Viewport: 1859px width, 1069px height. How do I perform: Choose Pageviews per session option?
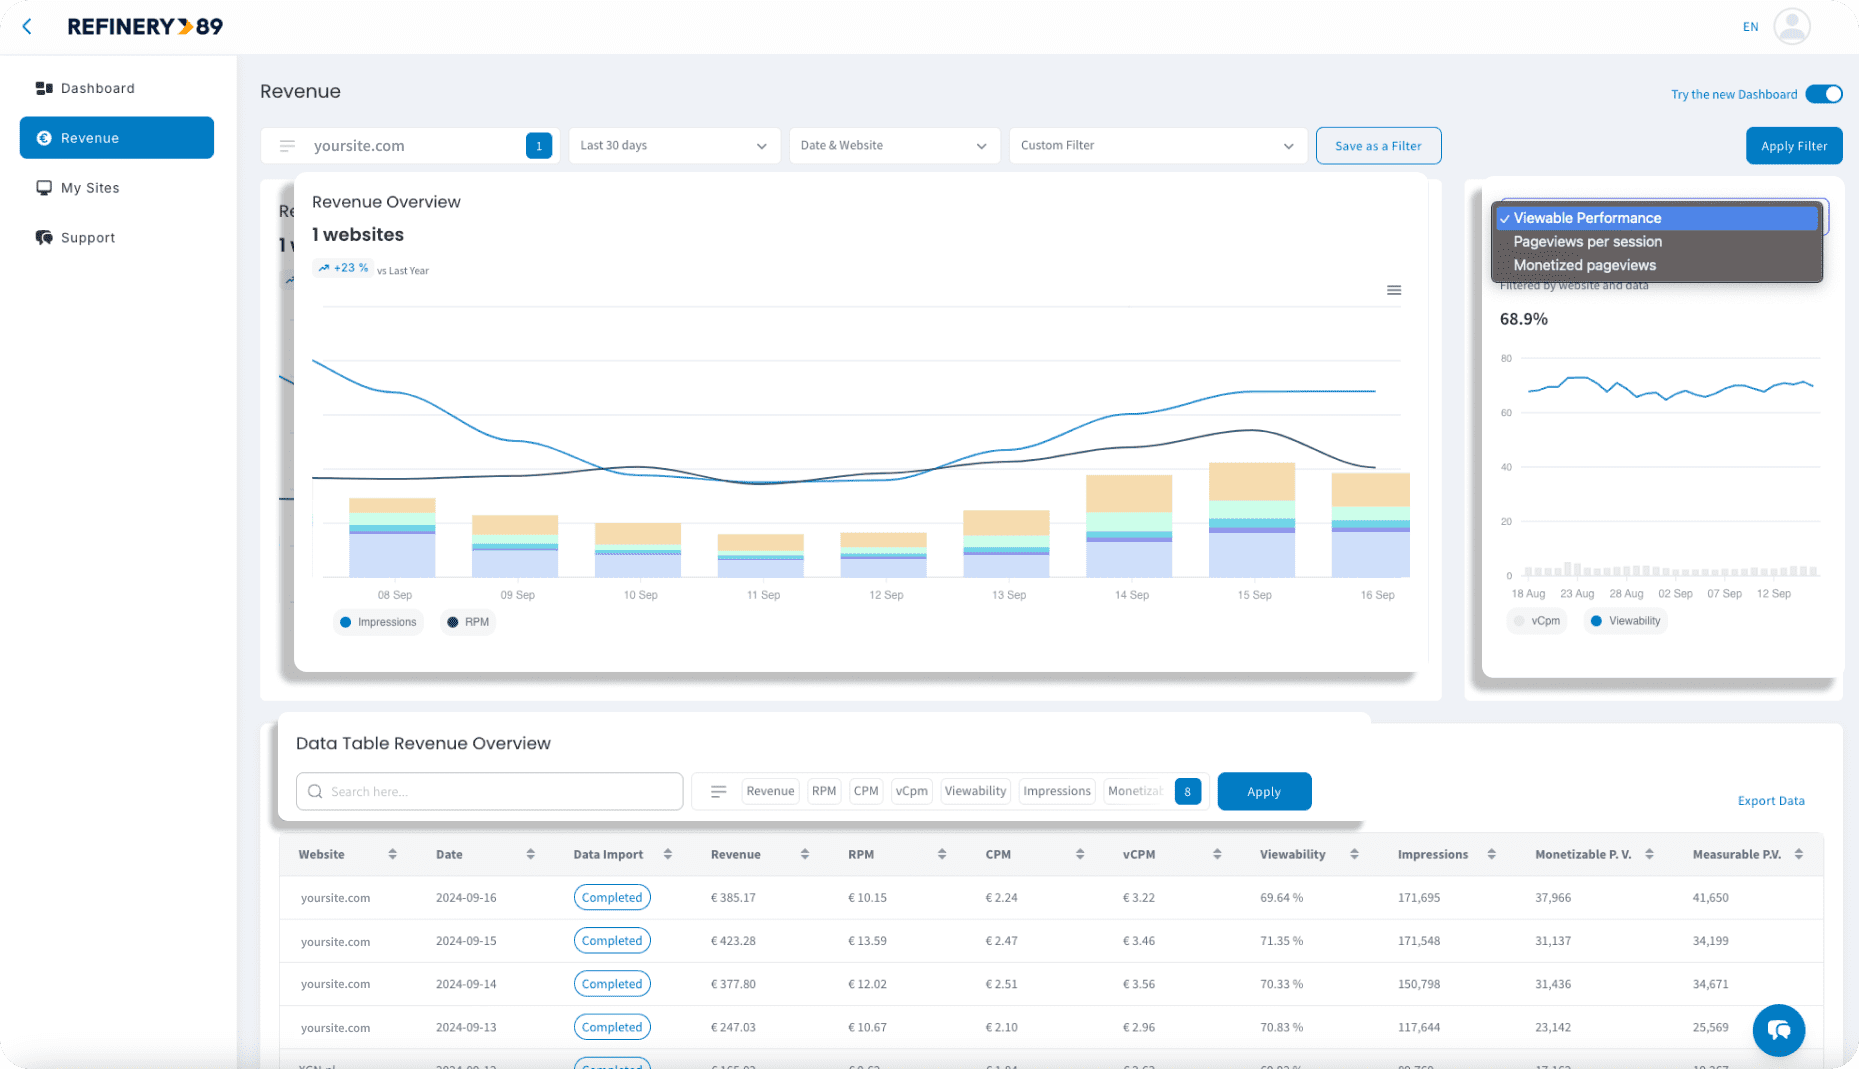pyautogui.click(x=1657, y=242)
